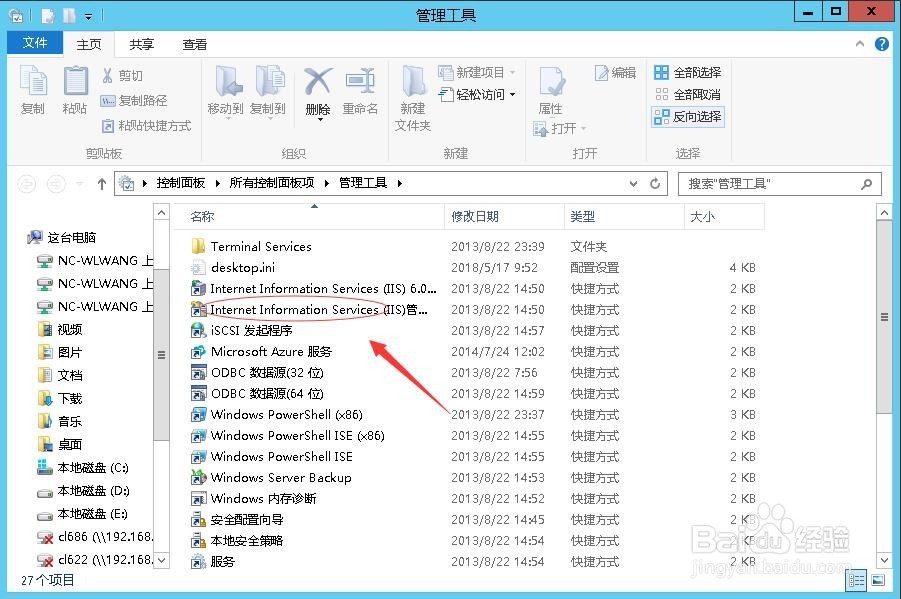Open the Easy access (轻松访问) dropdown
Screen dimensions: 901x599
tap(476, 94)
